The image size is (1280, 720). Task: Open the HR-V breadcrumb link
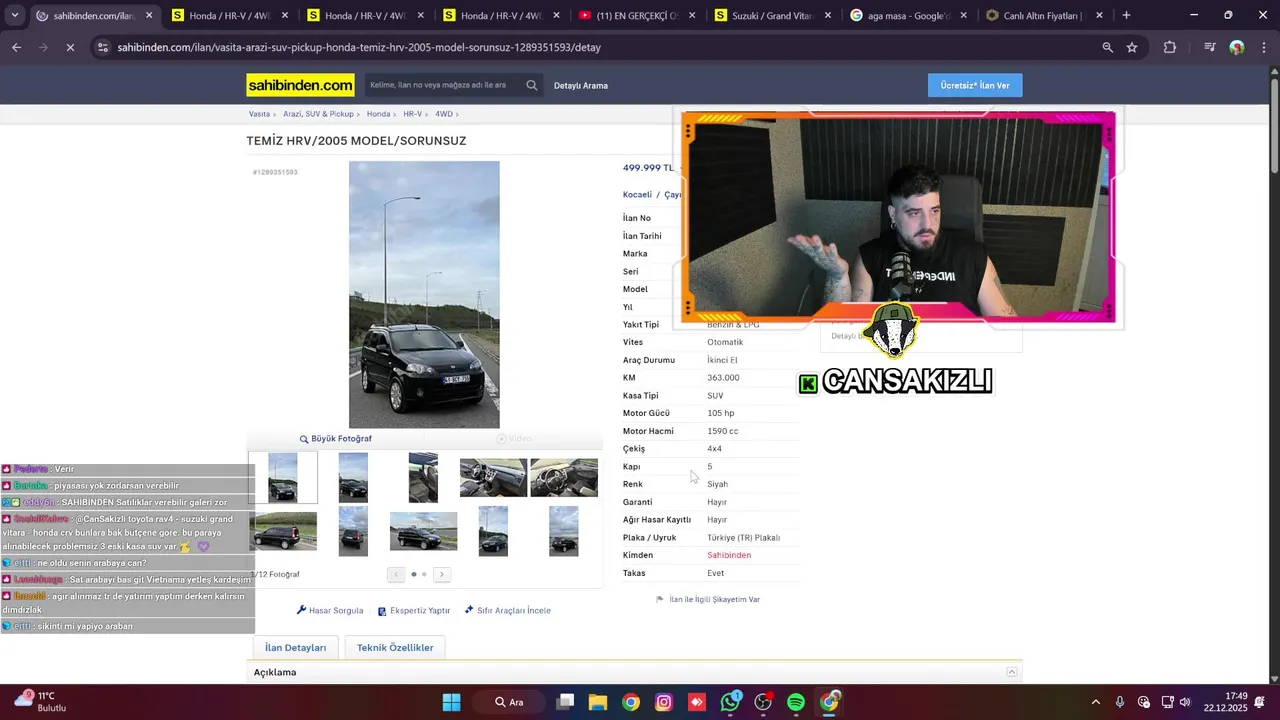(x=412, y=114)
